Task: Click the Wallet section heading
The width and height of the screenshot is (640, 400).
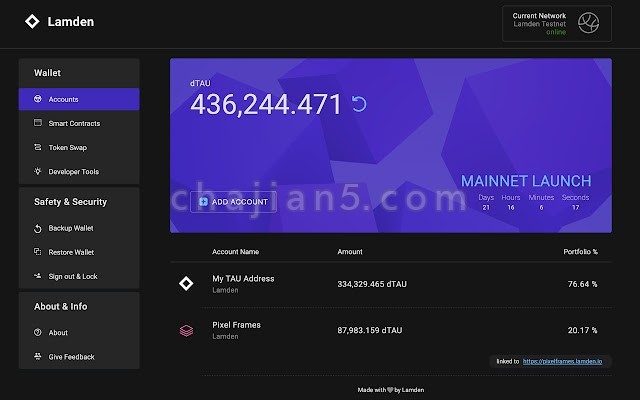Action: tap(47, 73)
